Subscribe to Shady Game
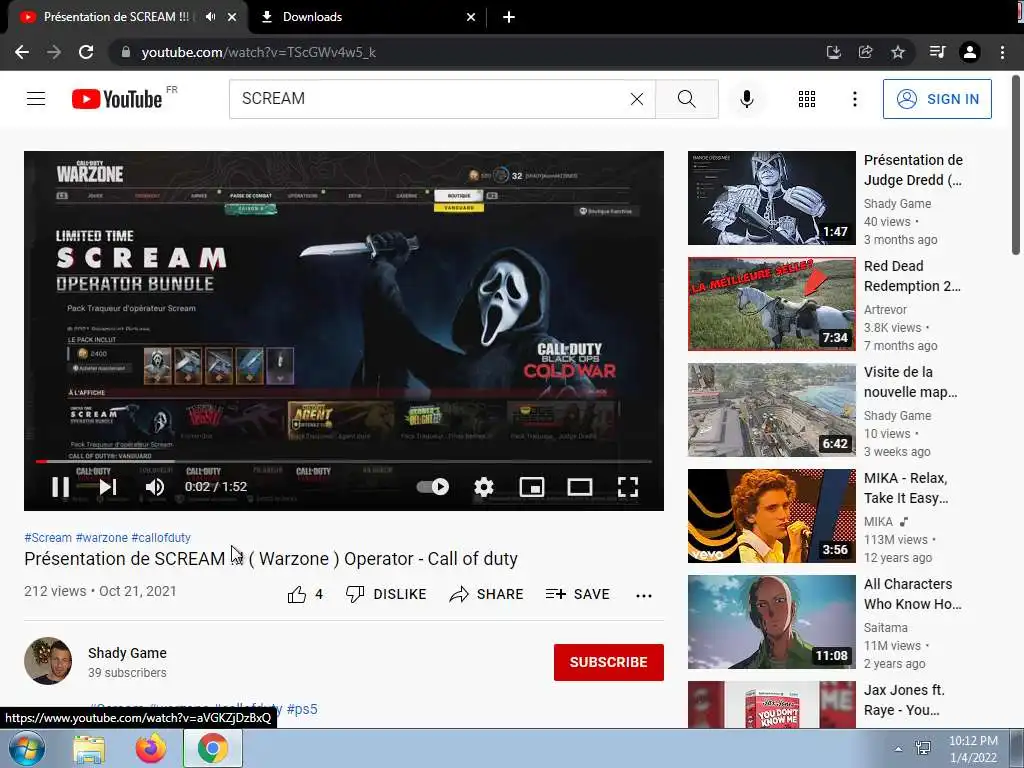The width and height of the screenshot is (1024, 768). coord(609,662)
